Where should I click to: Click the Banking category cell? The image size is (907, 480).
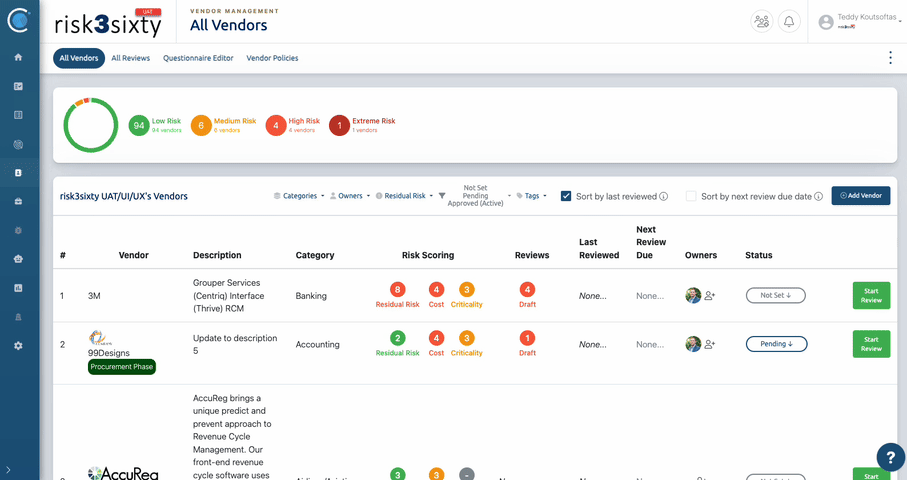click(x=311, y=296)
